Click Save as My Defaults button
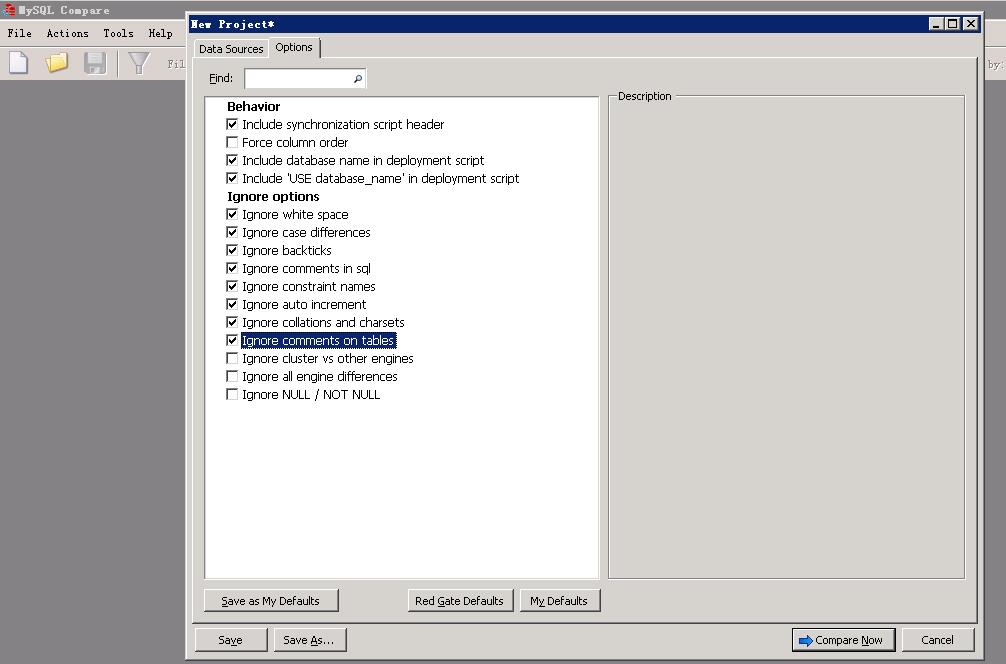1006x664 pixels. tap(271, 601)
